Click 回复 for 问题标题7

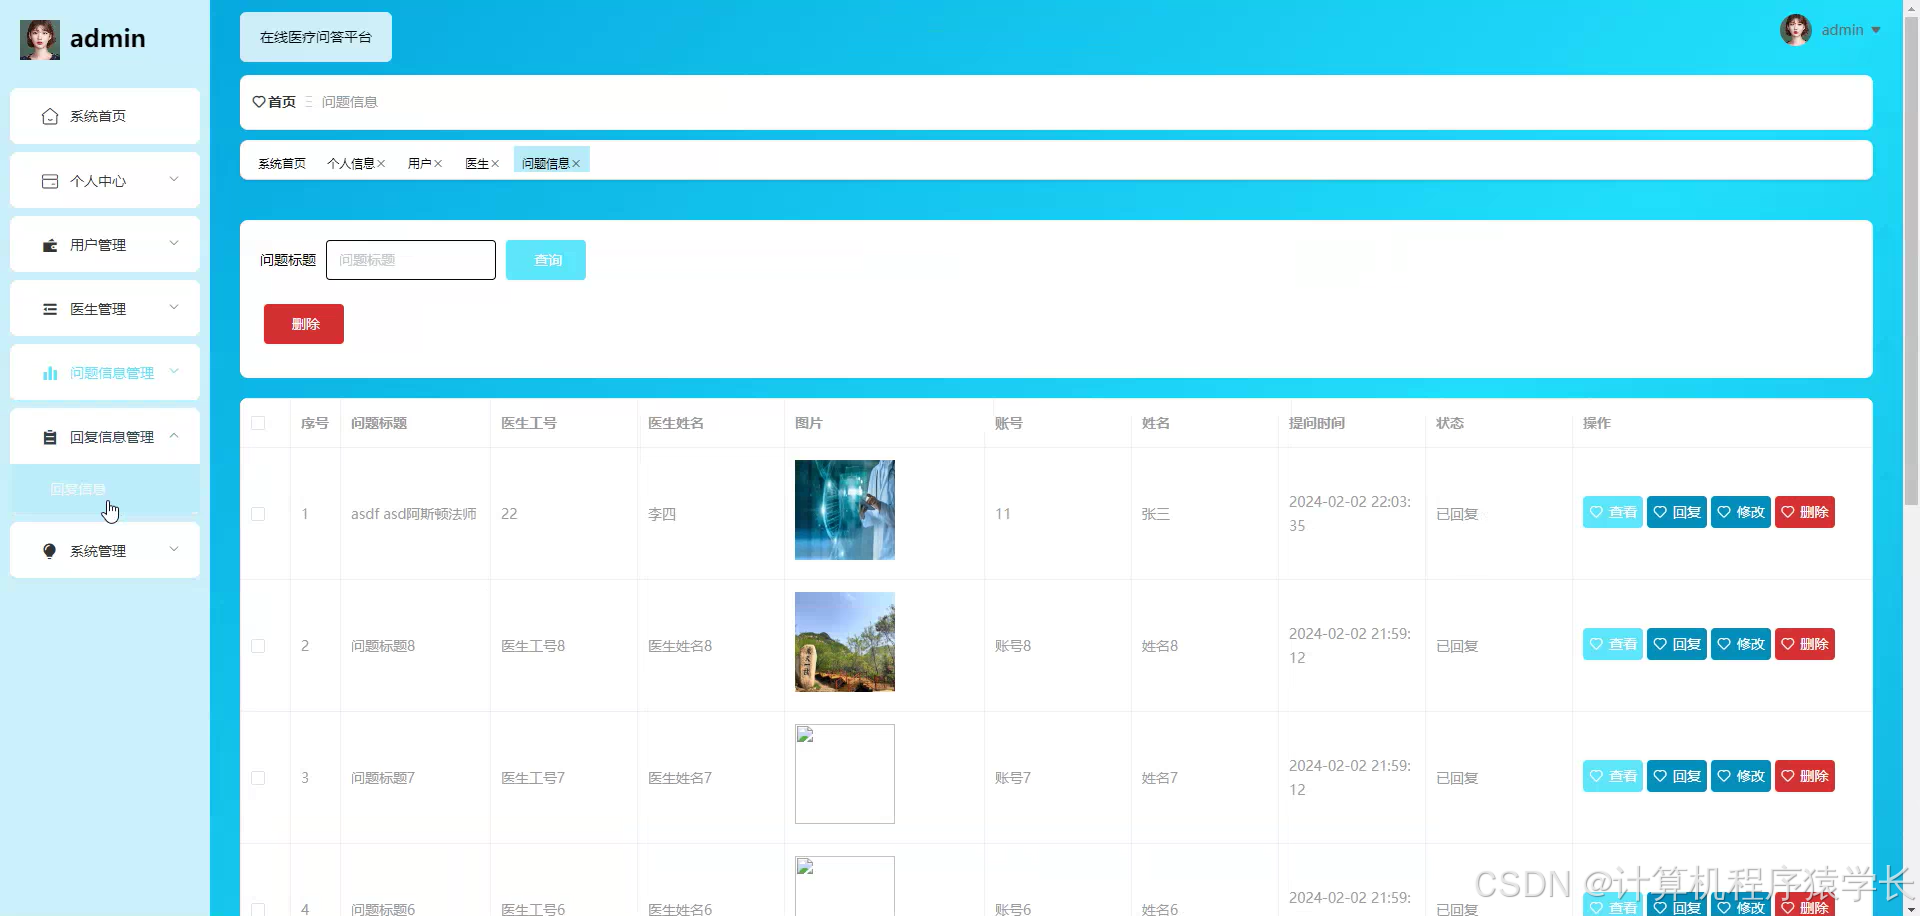coord(1676,776)
